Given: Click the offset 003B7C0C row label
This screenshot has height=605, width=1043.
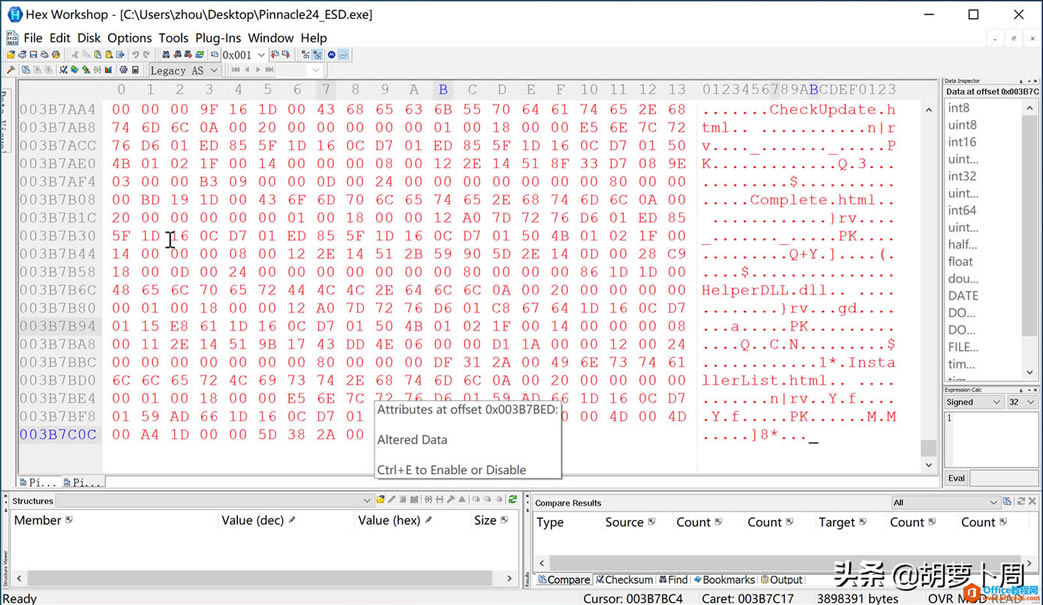Looking at the screenshot, I should 58,435.
